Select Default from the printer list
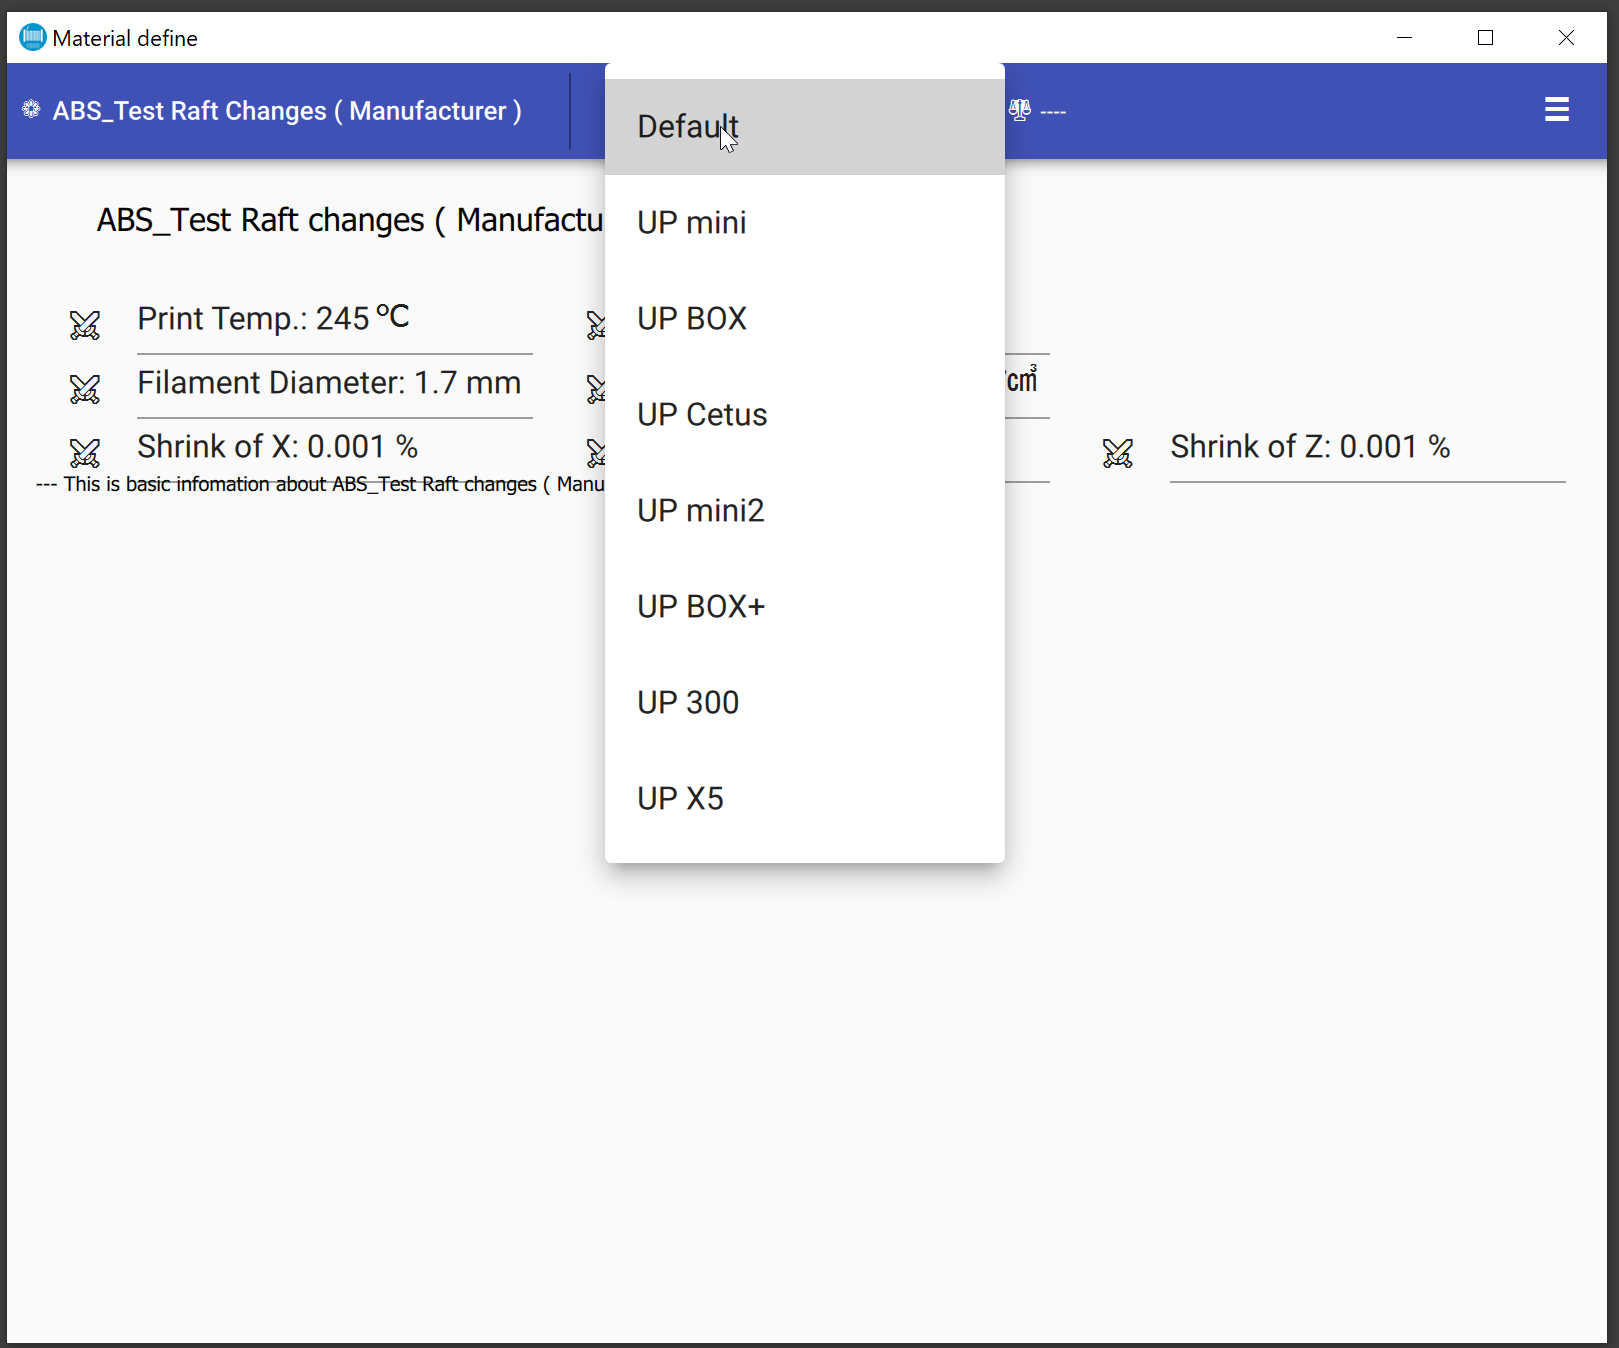1619x1348 pixels. (x=805, y=127)
